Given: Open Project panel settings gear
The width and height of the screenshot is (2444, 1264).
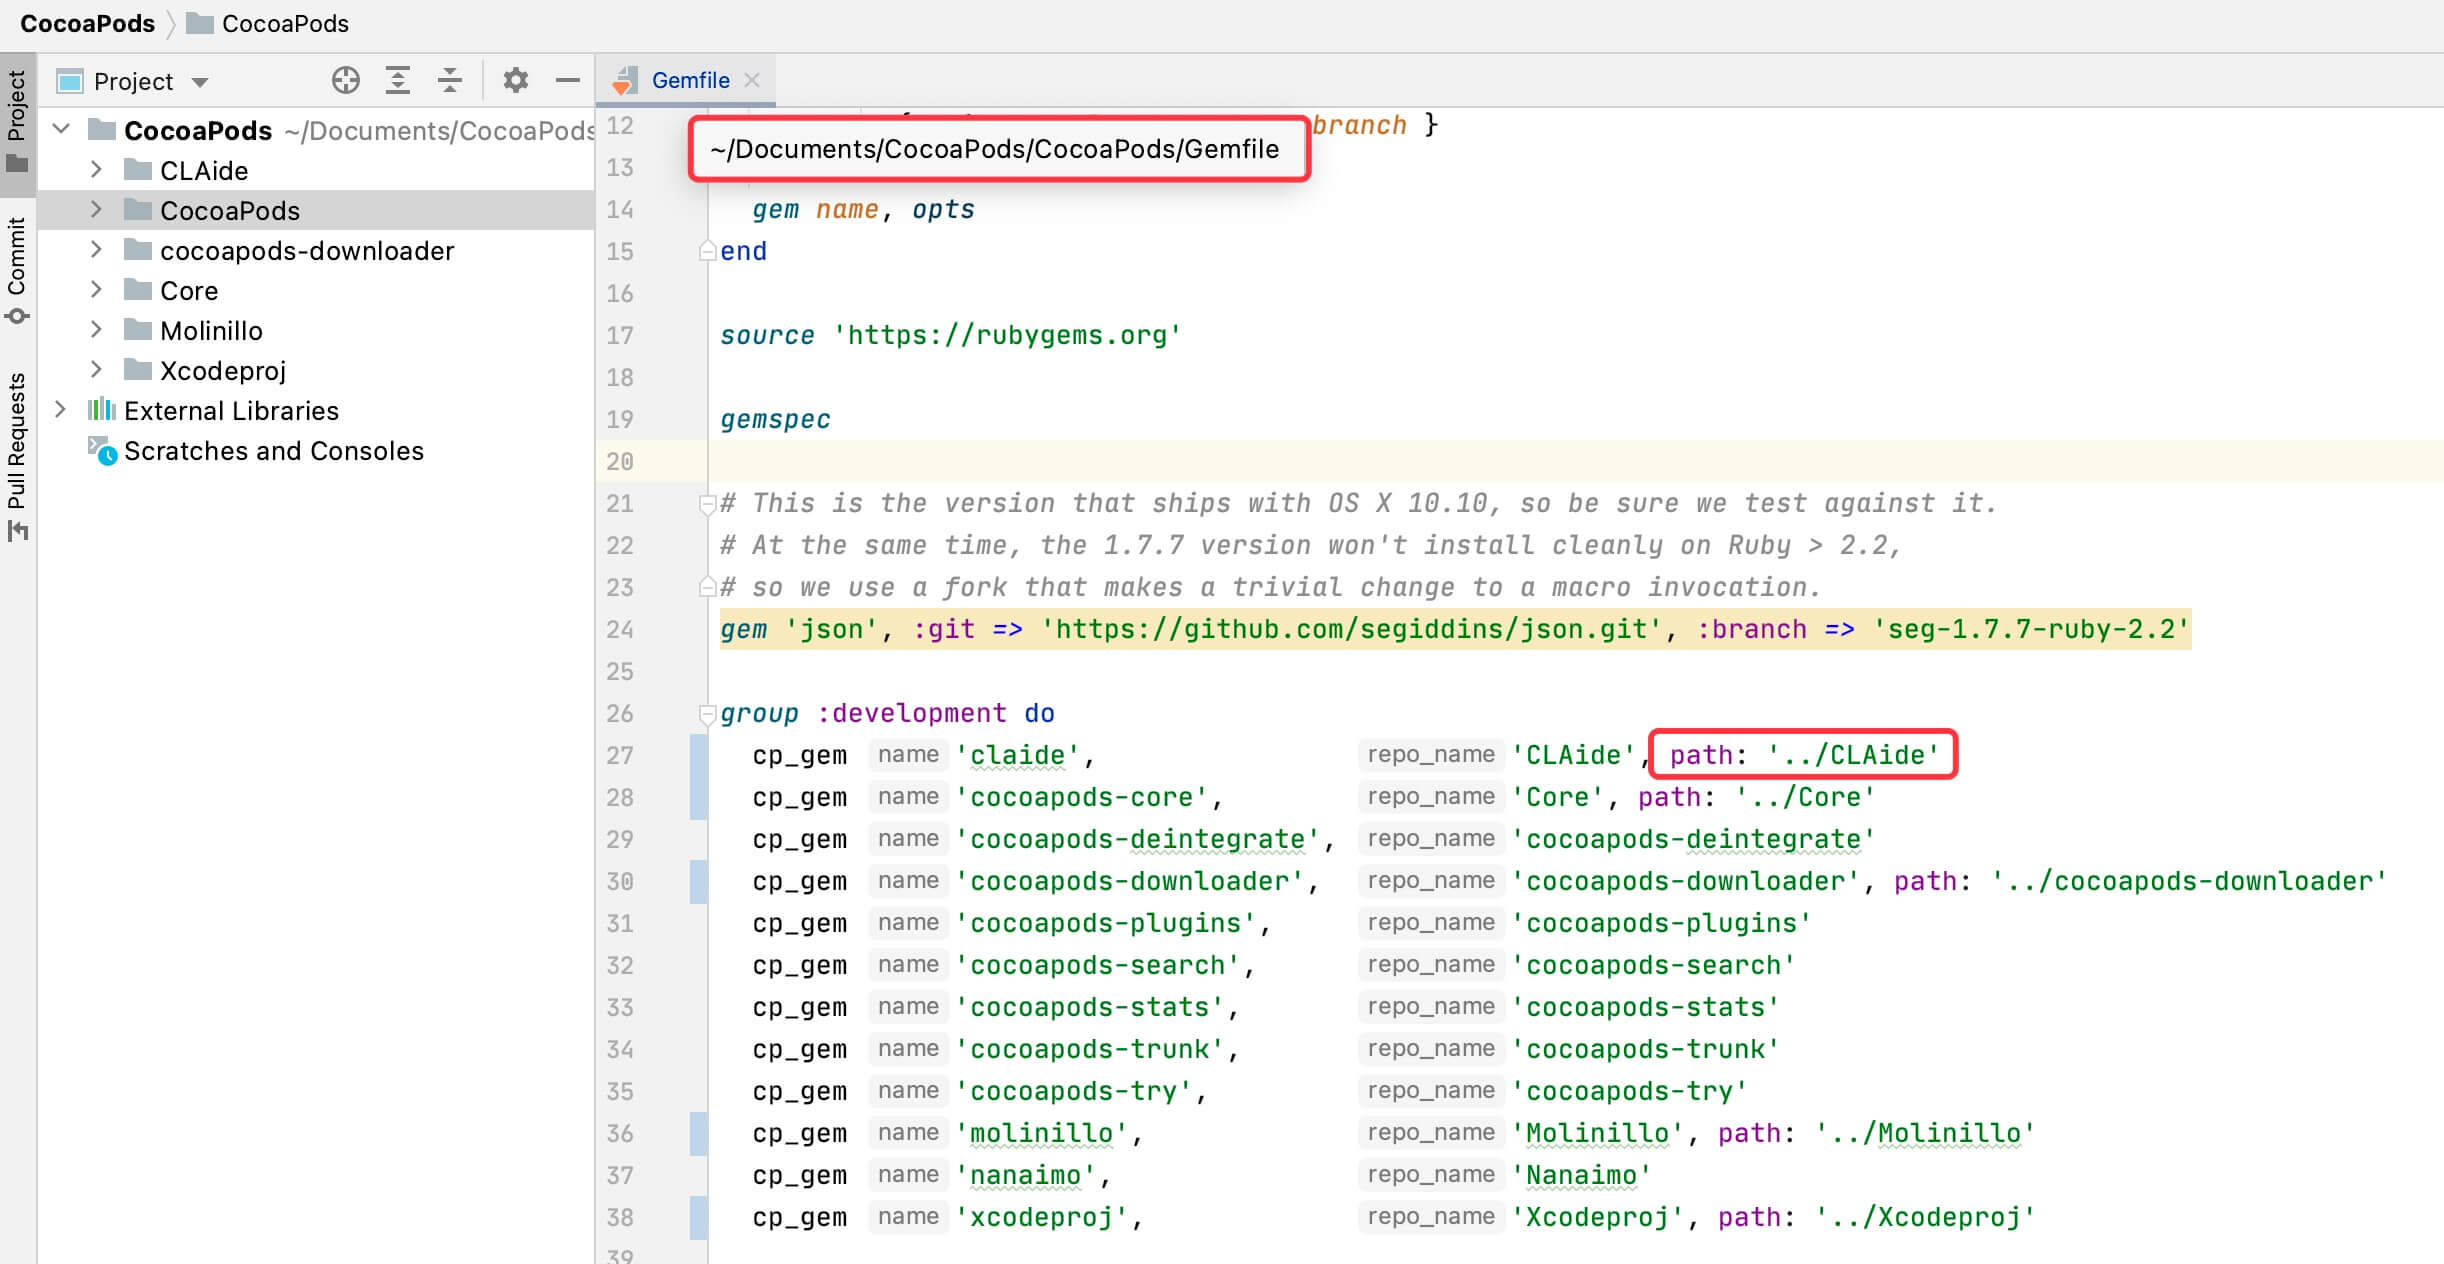Looking at the screenshot, I should pyautogui.click(x=515, y=80).
